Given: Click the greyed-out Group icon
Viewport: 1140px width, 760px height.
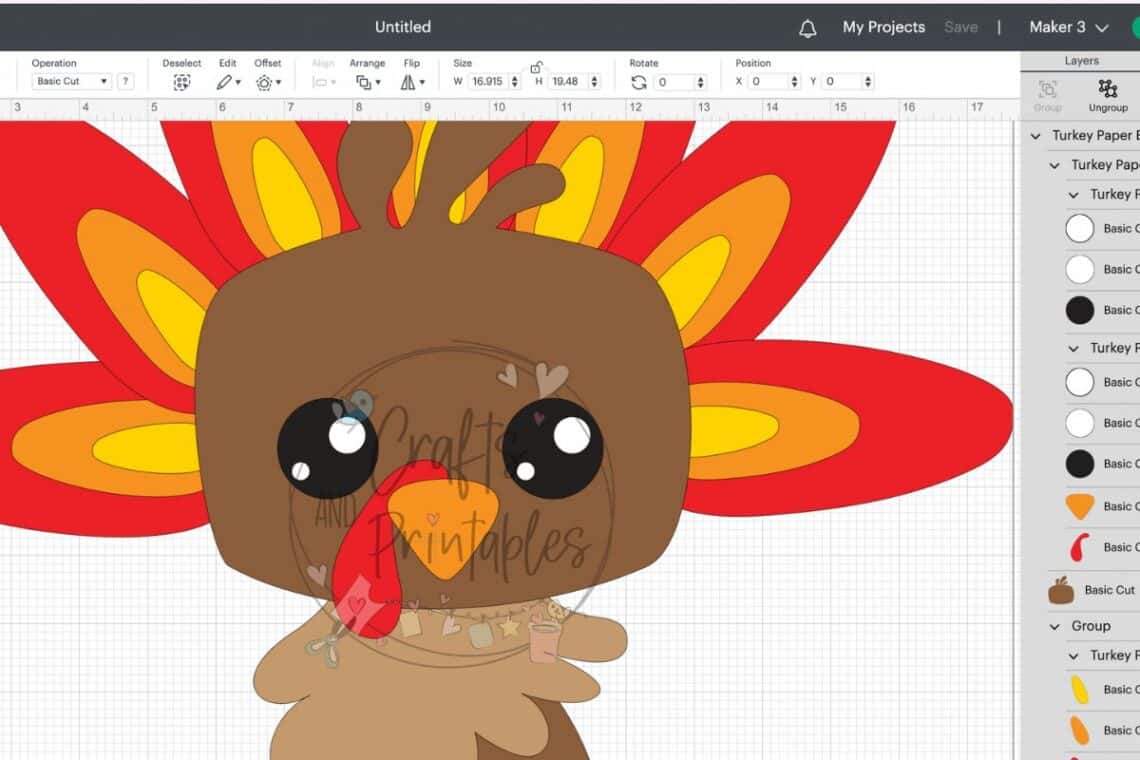Looking at the screenshot, I should pyautogui.click(x=1048, y=89).
